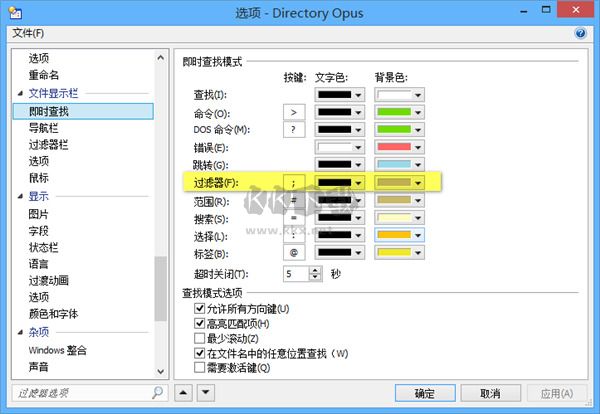Open 查找(I) background color dropdown
The height and width of the screenshot is (414, 600).
[x=399, y=95]
